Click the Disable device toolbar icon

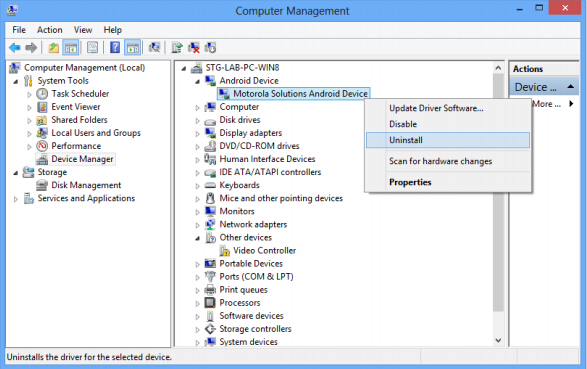[x=210, y=48]
